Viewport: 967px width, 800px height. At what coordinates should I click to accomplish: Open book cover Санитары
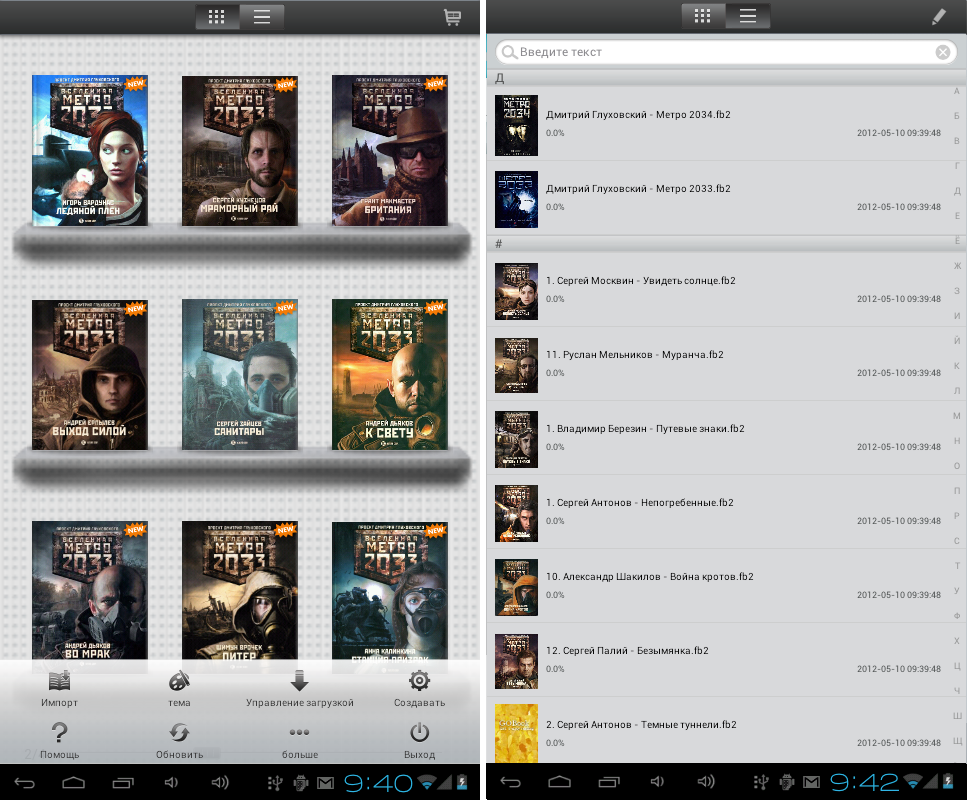240,374
